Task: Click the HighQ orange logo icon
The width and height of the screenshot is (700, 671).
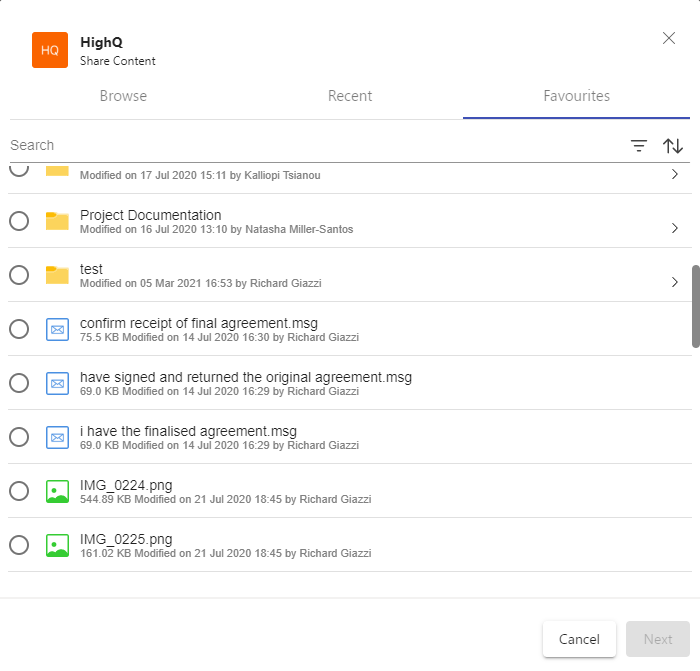Action: coord(50,50)
